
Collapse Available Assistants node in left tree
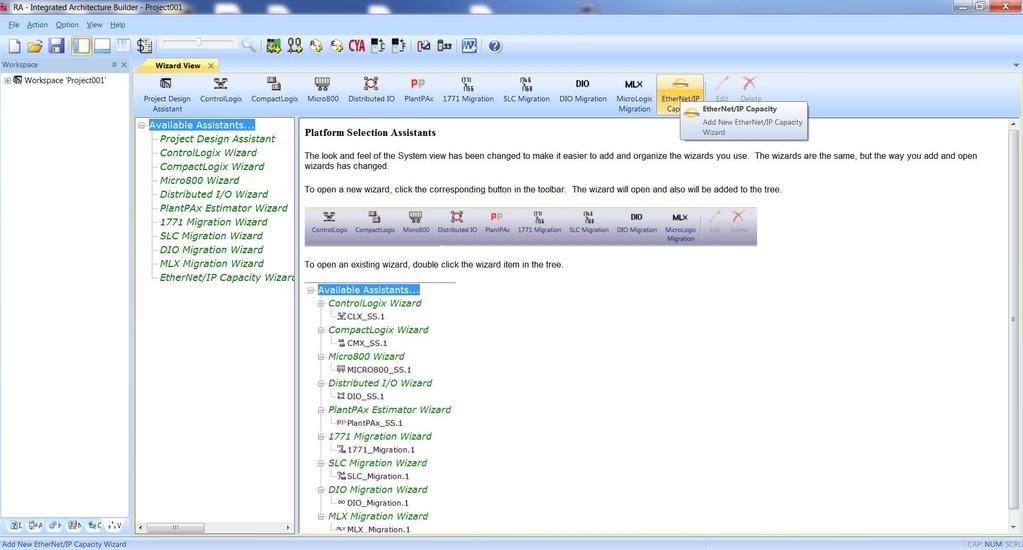pos(141,125)
